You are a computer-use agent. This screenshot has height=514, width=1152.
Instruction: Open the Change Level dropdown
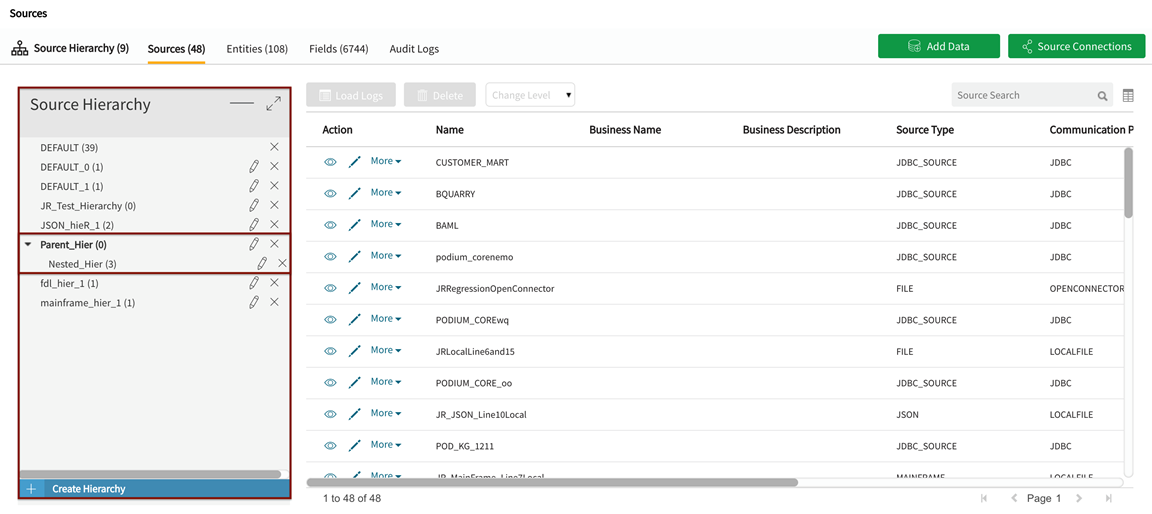coord(530,95)
